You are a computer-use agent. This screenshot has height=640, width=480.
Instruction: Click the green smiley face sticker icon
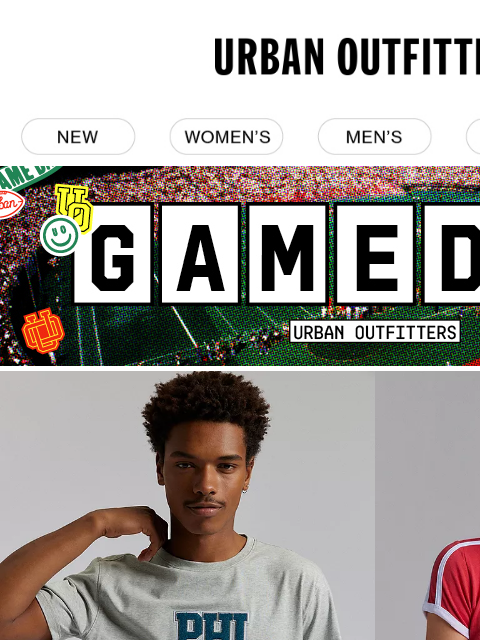coord(60,236)
